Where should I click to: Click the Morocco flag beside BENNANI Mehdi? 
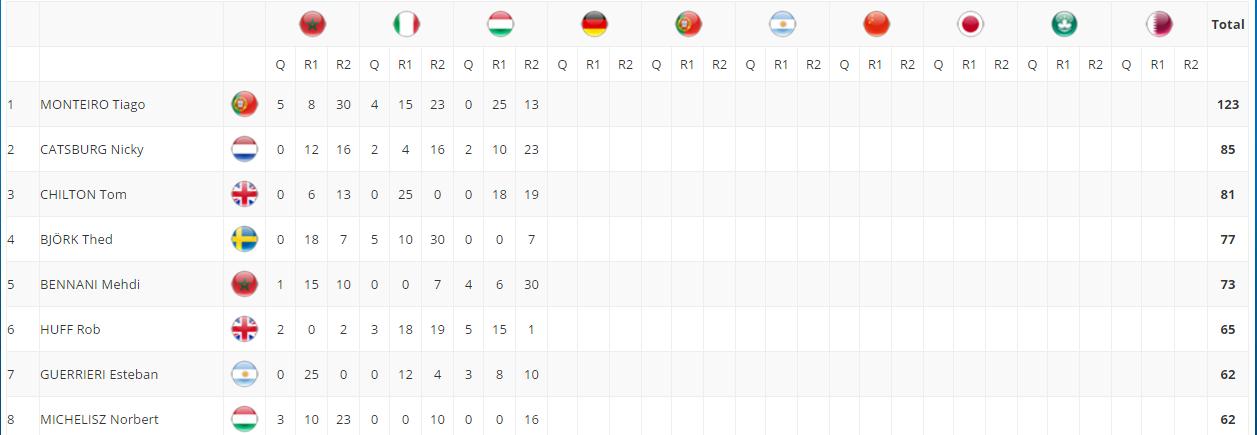coord(244,285)
